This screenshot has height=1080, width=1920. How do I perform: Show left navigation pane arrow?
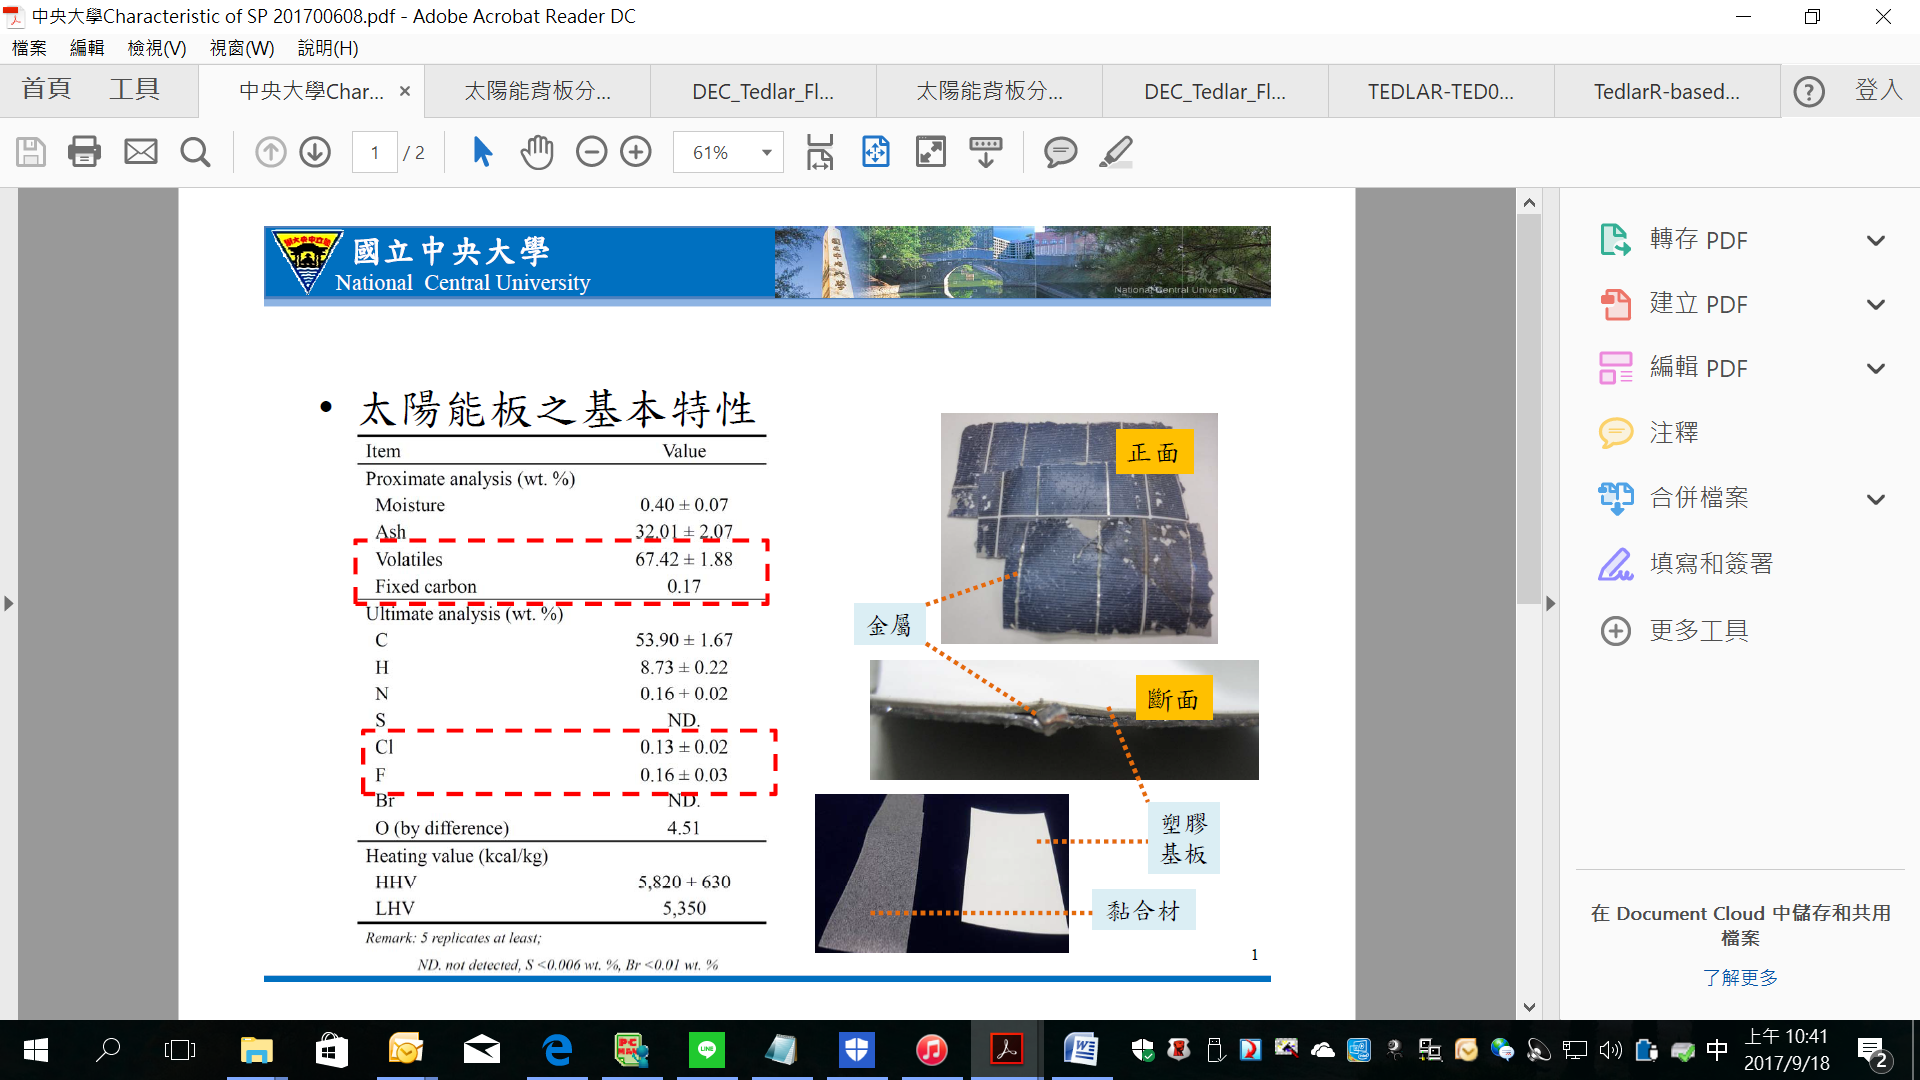tap(9, 604)
